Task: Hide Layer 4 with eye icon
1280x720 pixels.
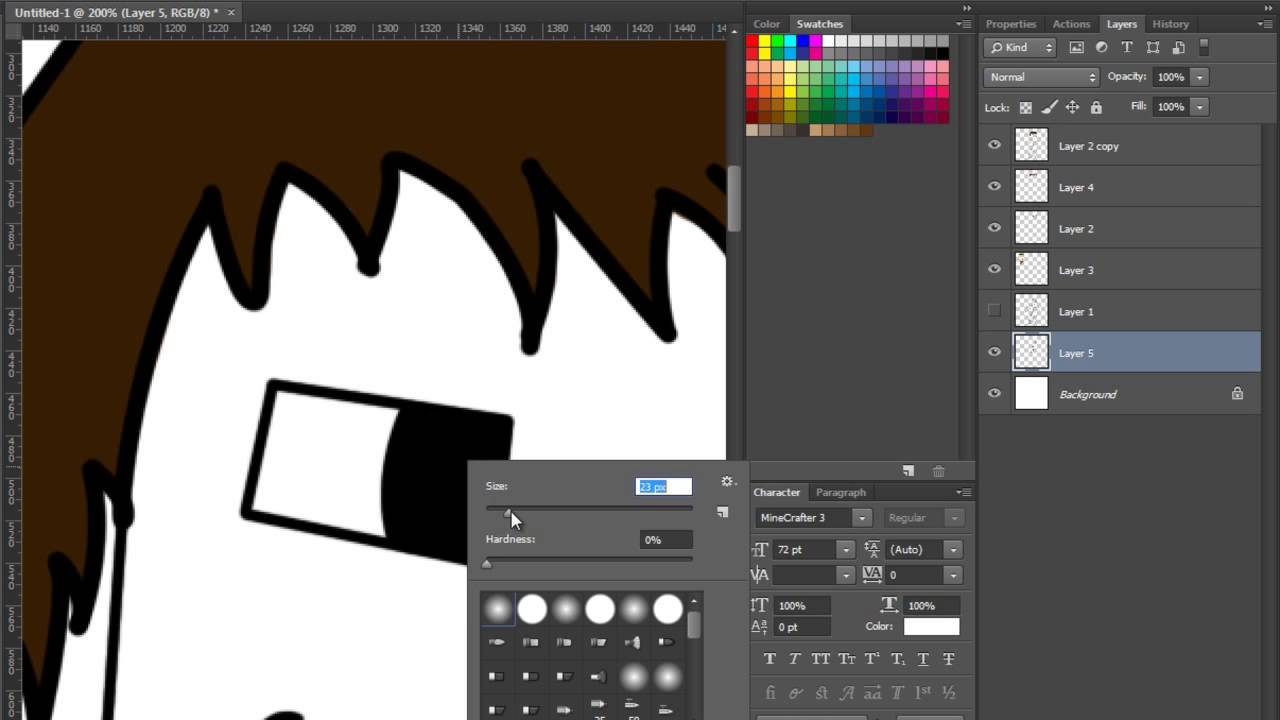Action: pyautogui.click(x=994, y=186)
